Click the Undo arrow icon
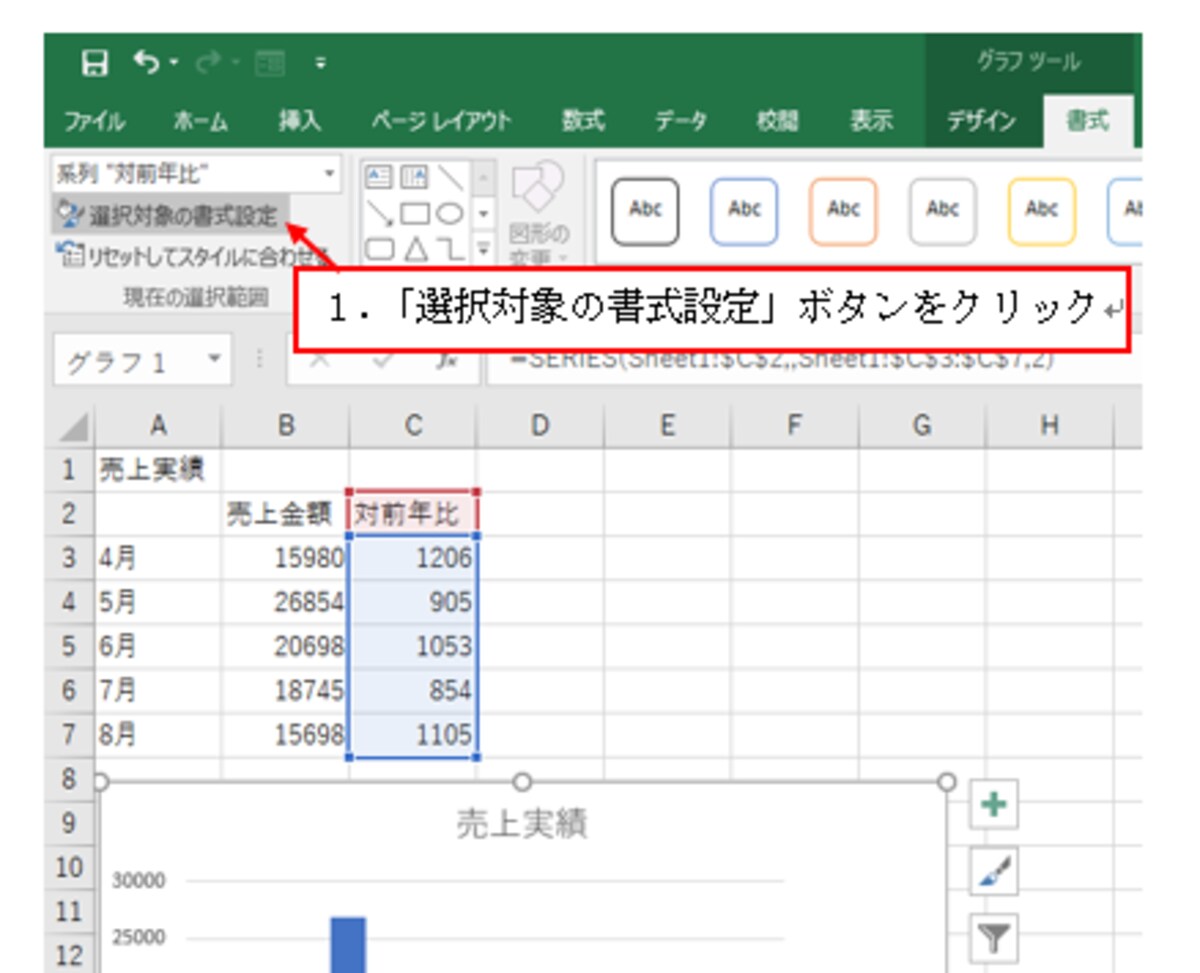1200x973 pixels. point(146,63)
